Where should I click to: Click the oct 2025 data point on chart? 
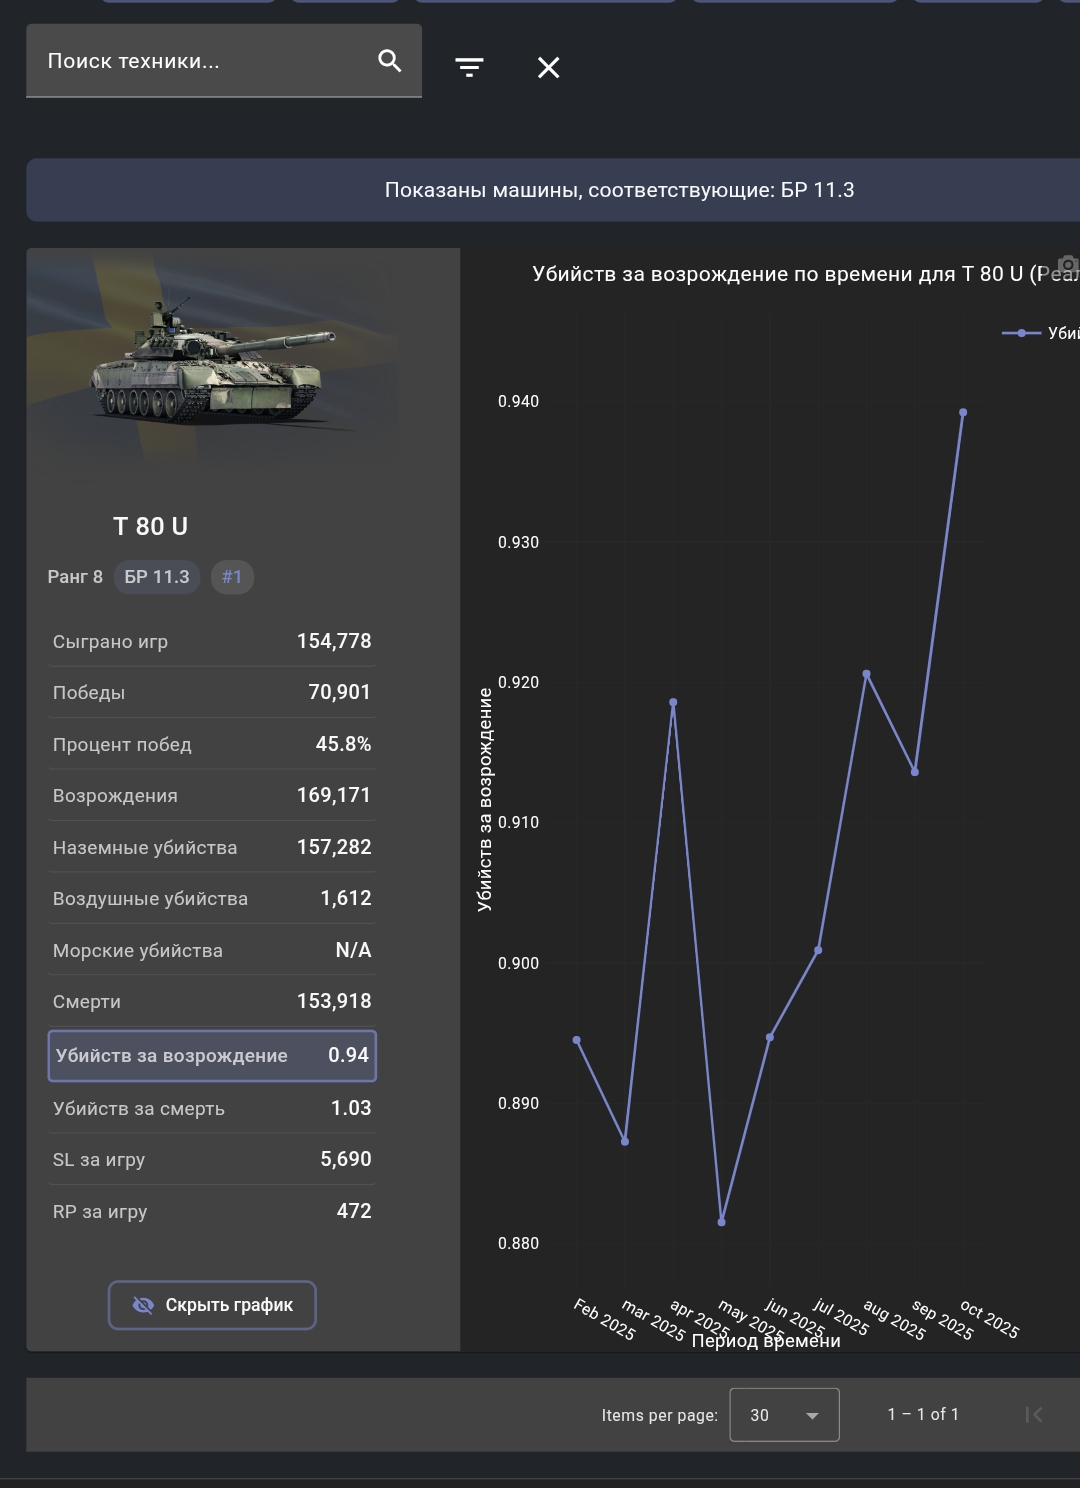coord(963,412)
